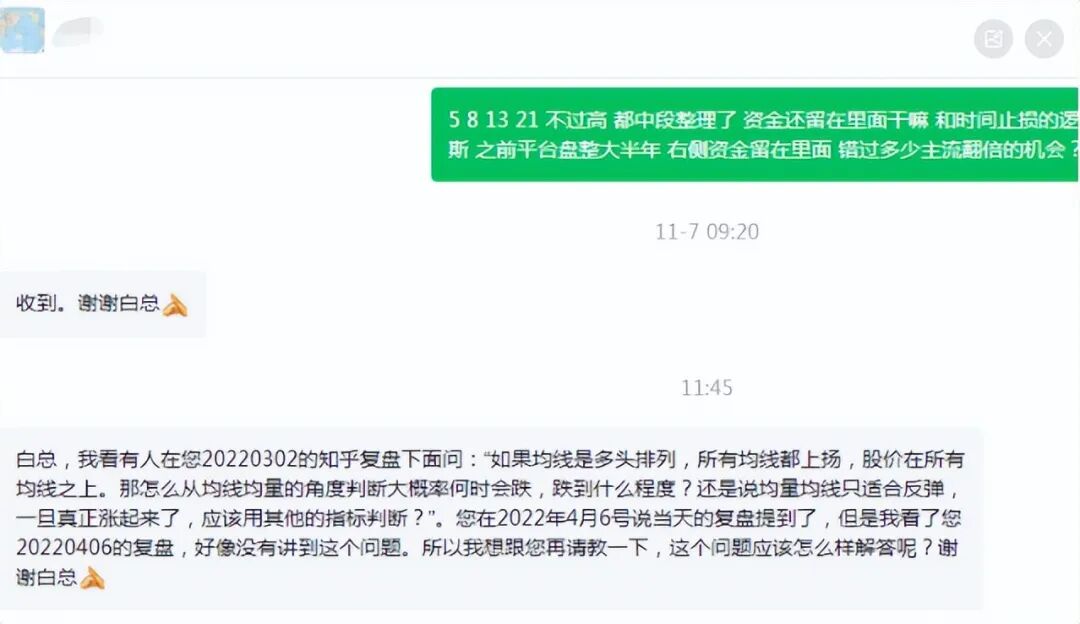Click the header bar between avatar and icons
1080x624 pixels.
tap(539, 39)
